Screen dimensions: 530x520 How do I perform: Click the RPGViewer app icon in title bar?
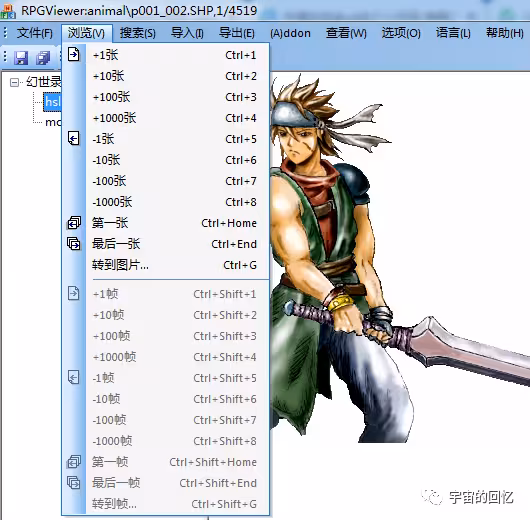(8, 11)
